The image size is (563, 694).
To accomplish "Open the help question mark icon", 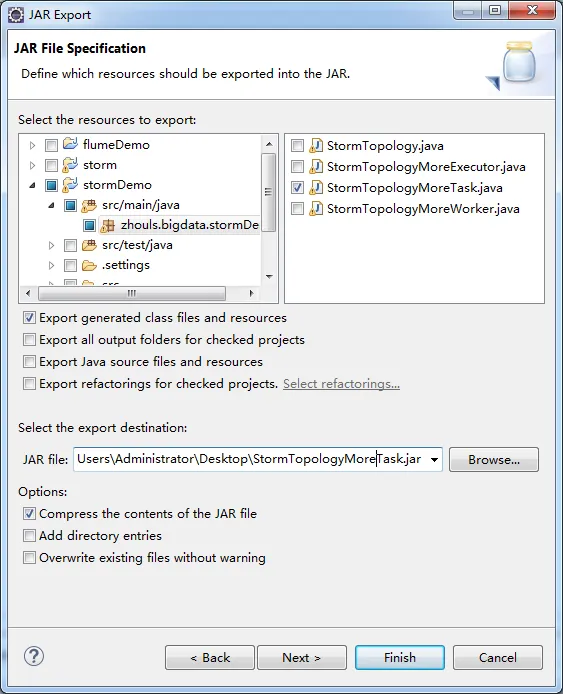I will click(x=34, y=656).
